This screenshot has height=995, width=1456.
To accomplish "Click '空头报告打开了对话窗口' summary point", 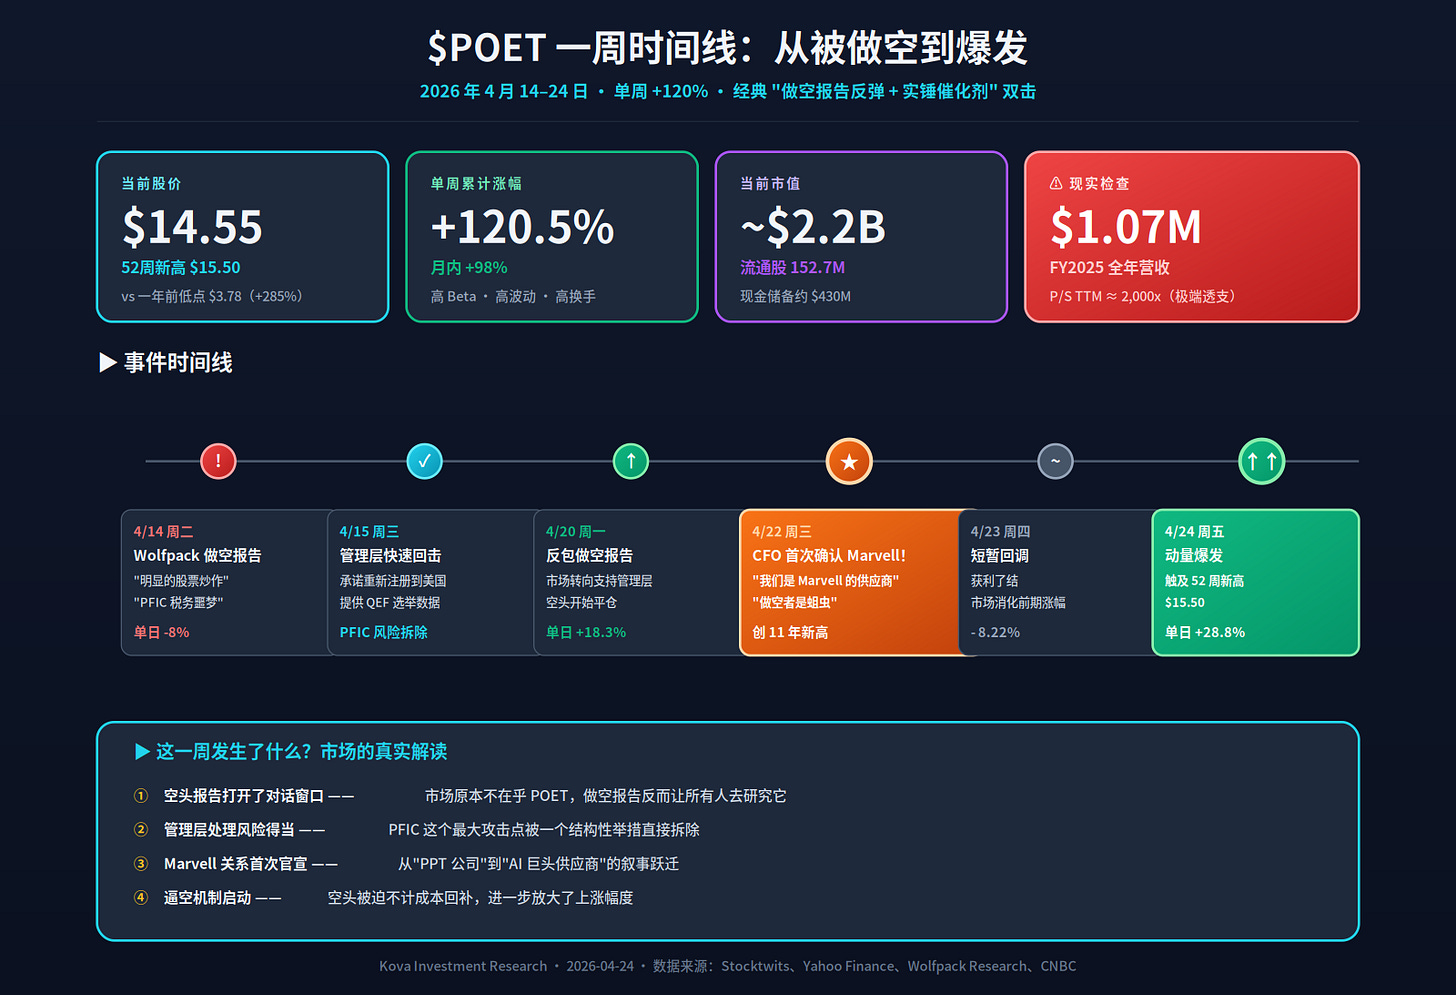I will [x=244, y=796].
